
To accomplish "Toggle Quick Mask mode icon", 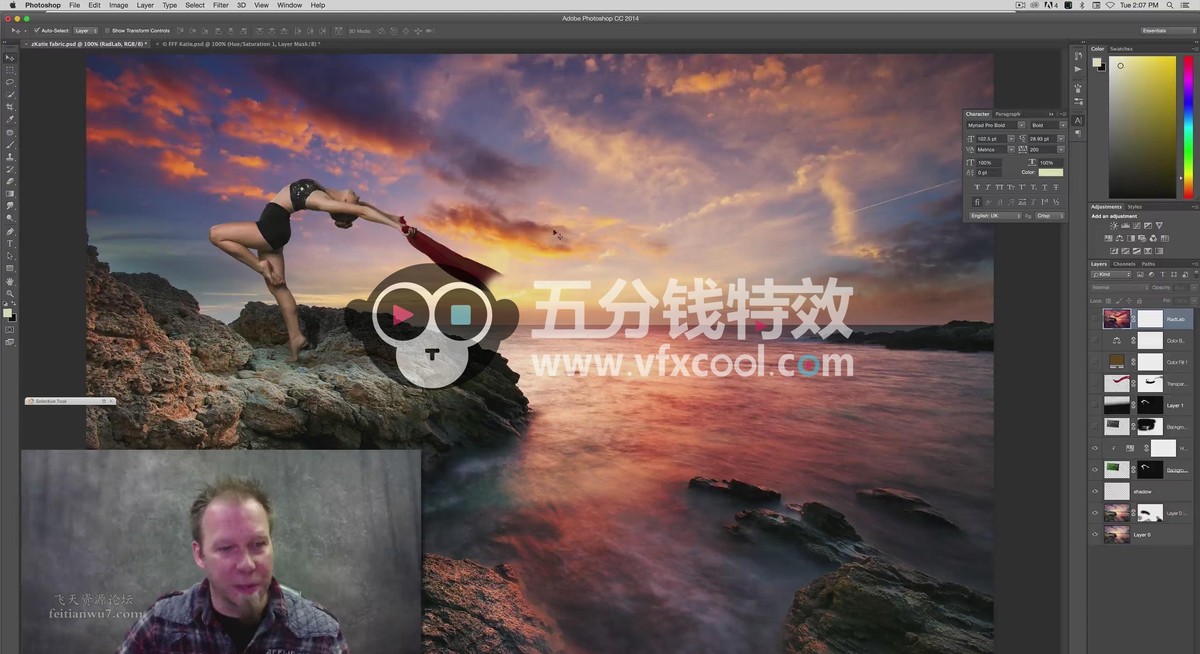I will pos(10,330).
